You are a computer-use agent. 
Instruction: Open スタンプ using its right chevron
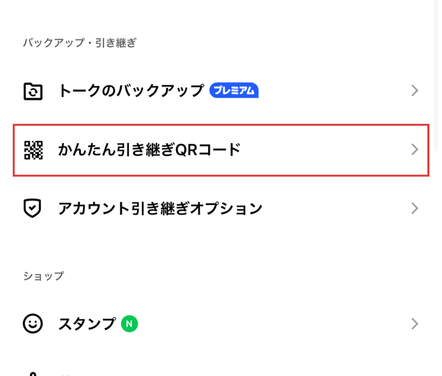tap(415, 324)
